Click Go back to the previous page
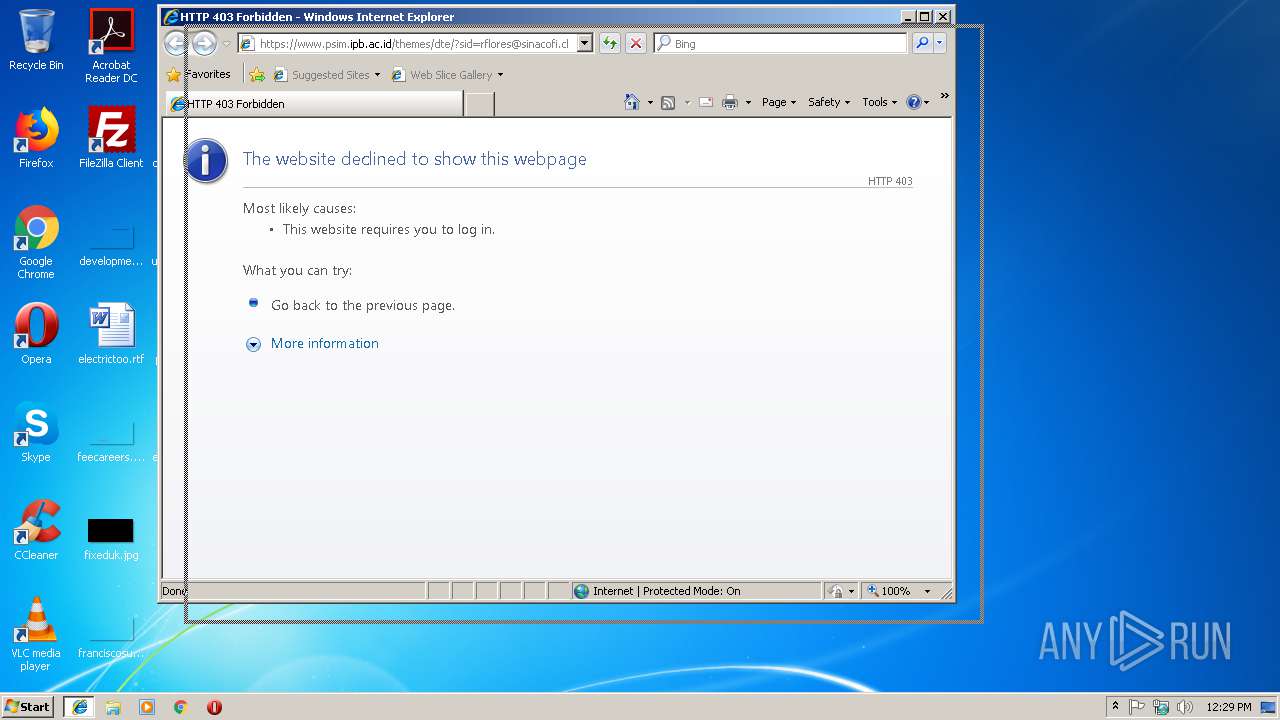 (363, 305)
